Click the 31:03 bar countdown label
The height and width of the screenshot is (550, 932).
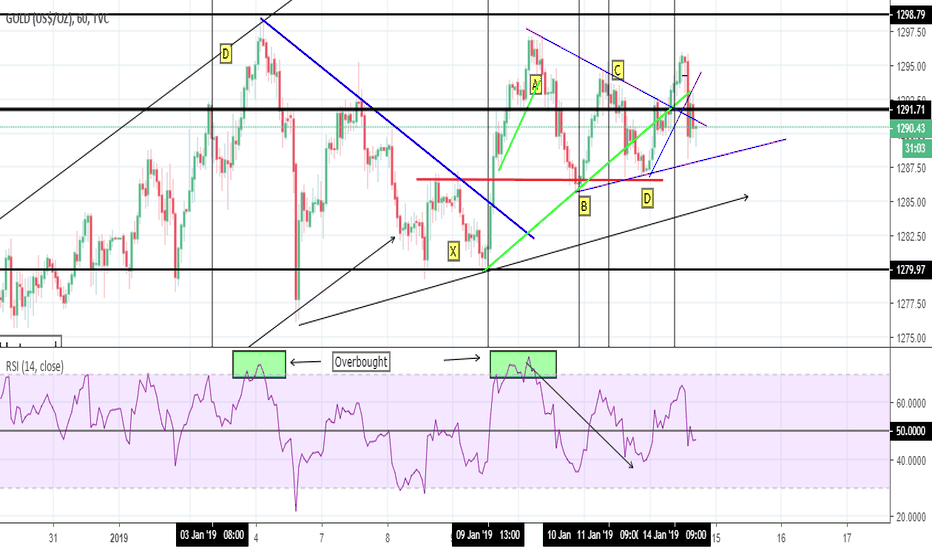(x=915, y=148)
